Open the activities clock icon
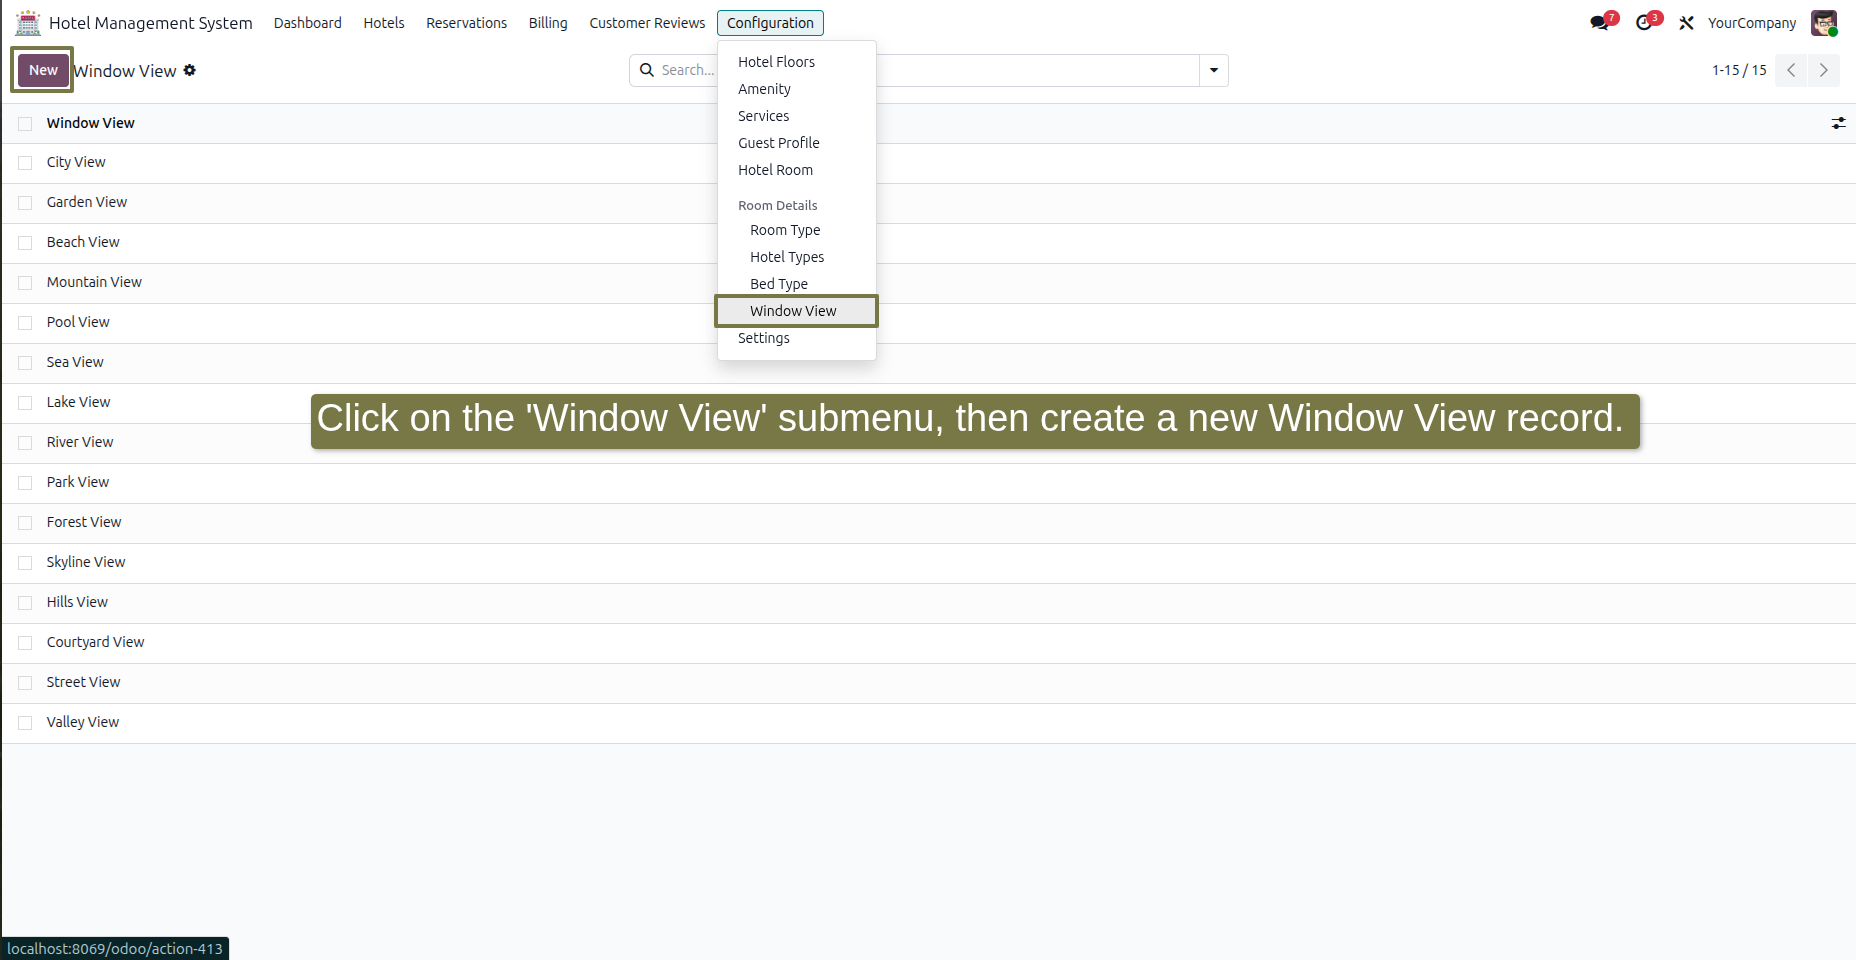The height and width of the screenshot is (960, 1856). click(x=1644, y=23)
